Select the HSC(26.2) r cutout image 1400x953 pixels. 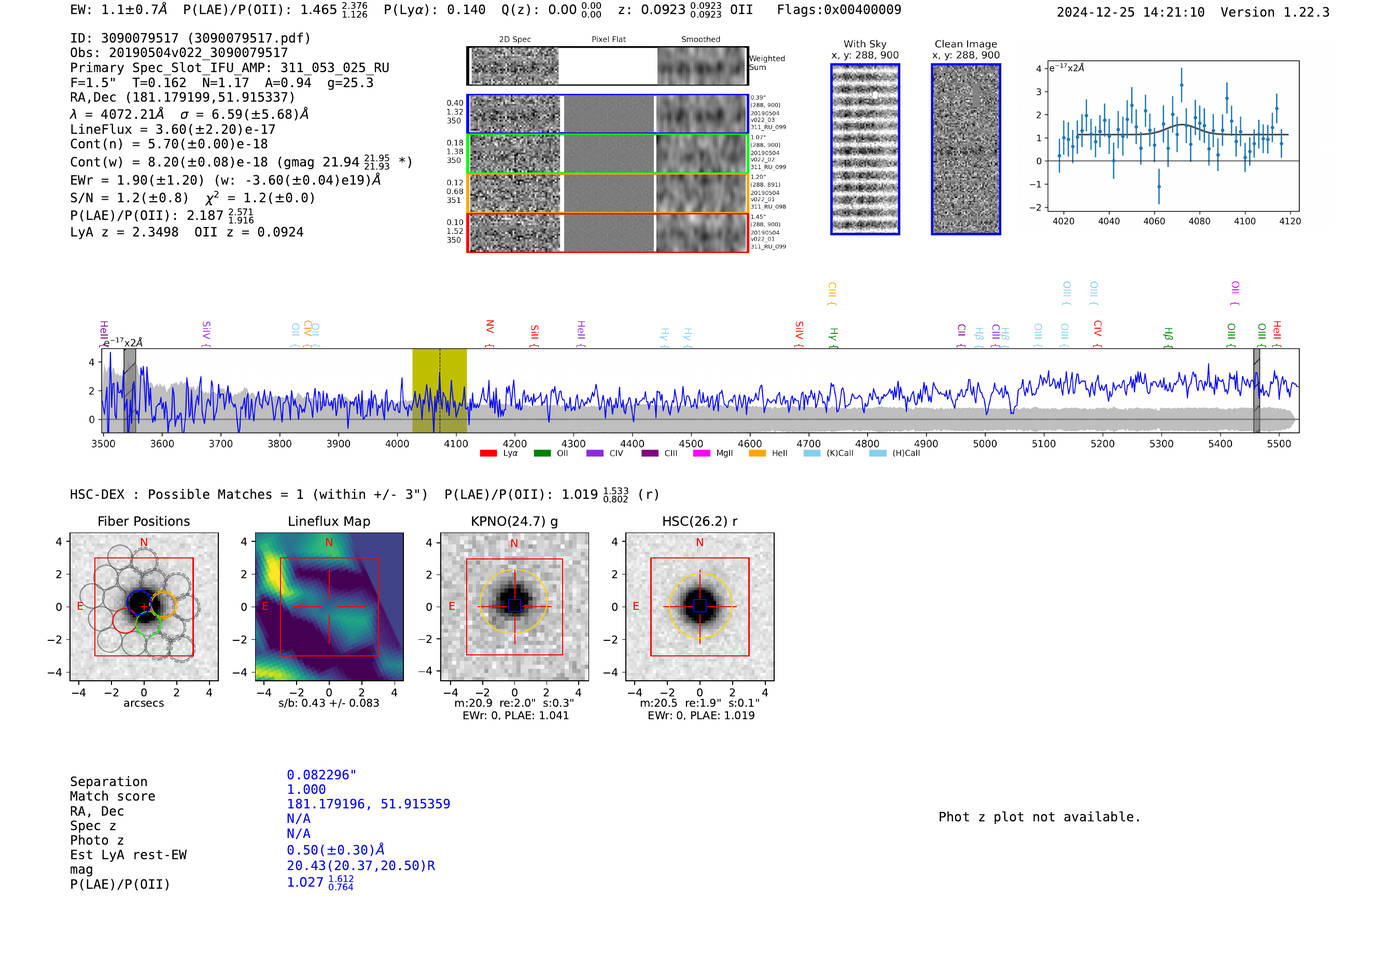point(699,607)
